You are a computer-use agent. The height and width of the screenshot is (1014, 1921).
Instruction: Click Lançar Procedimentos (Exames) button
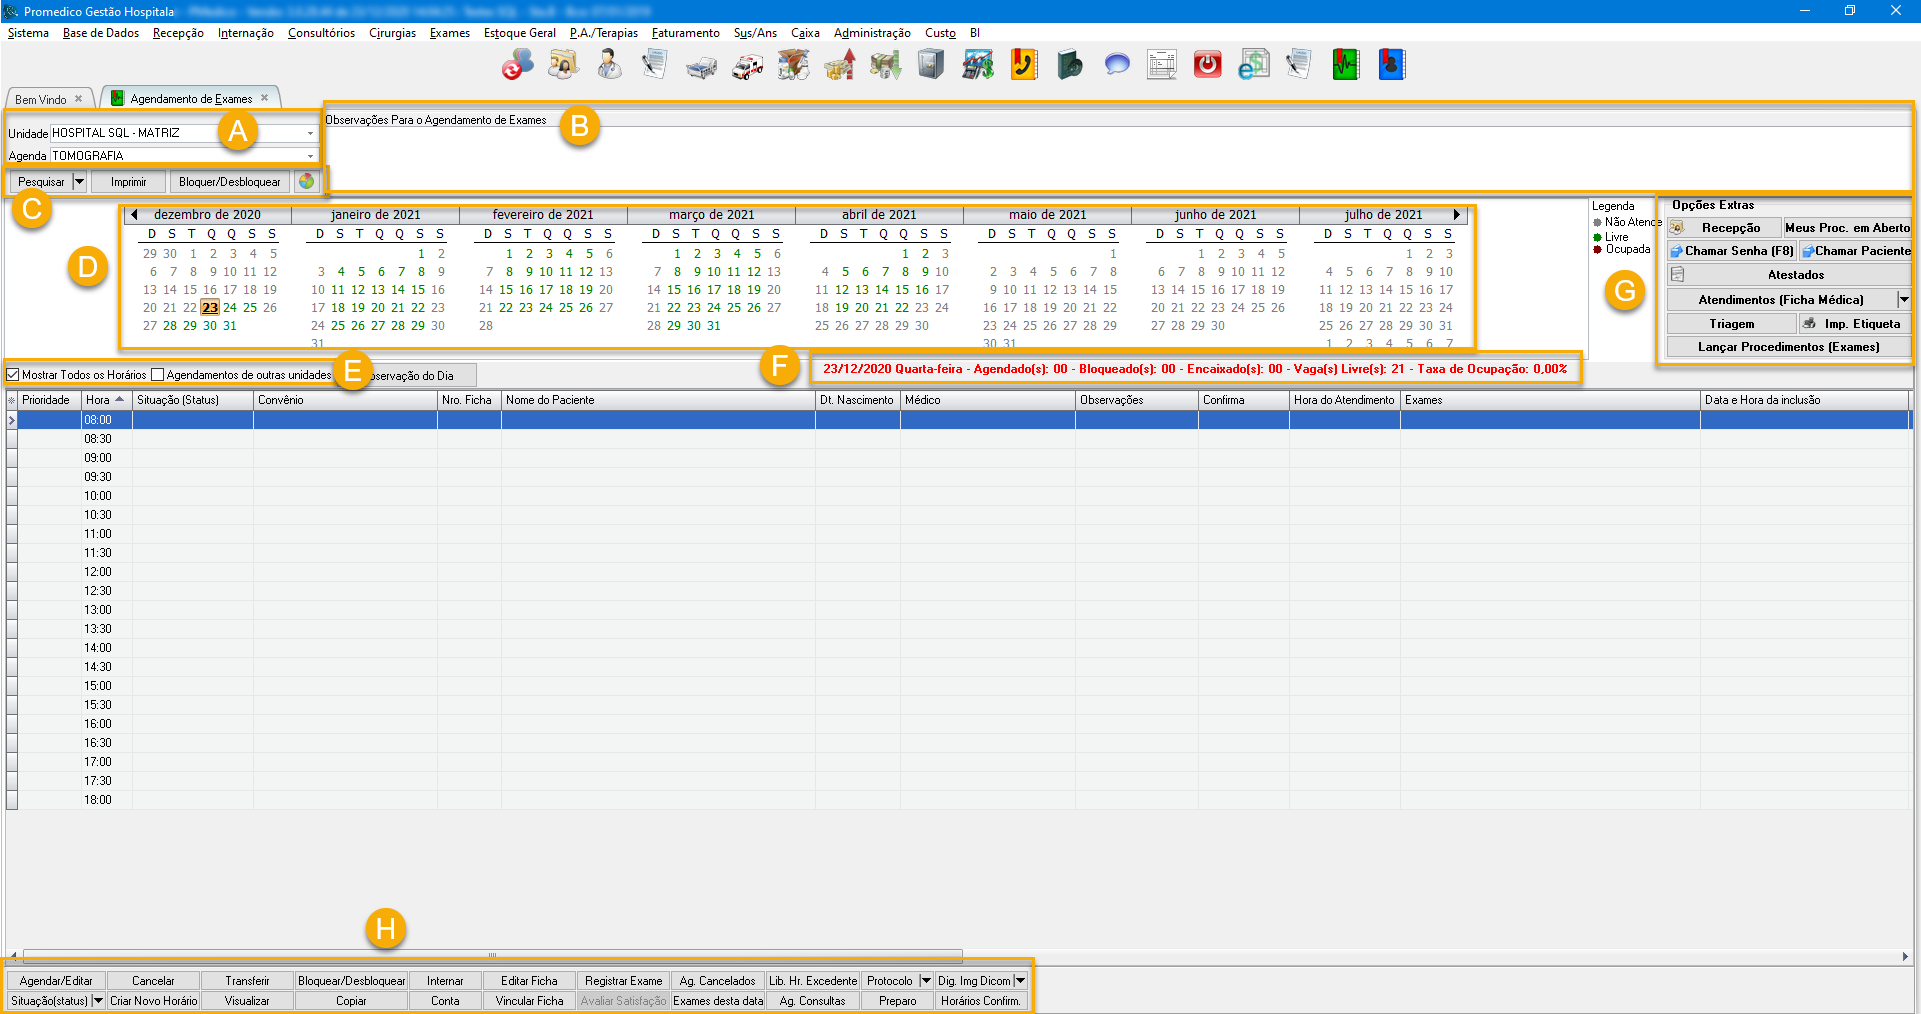[1788, 347]
